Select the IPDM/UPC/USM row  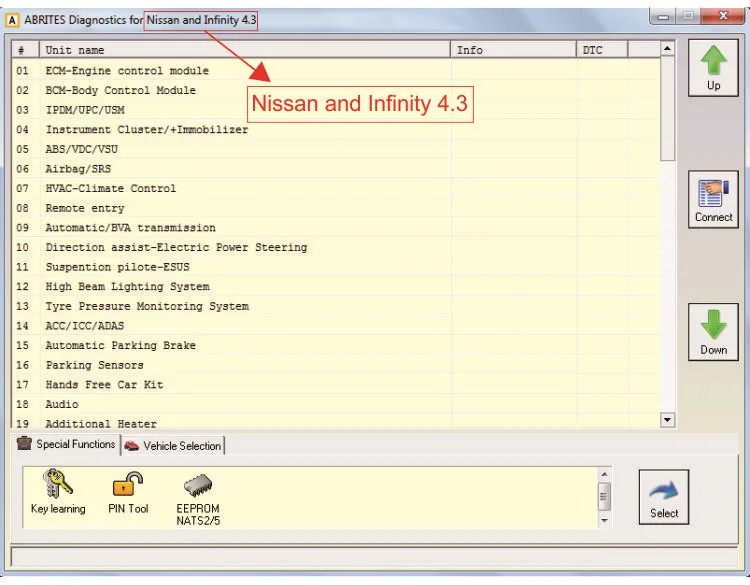tap(336, 110)
